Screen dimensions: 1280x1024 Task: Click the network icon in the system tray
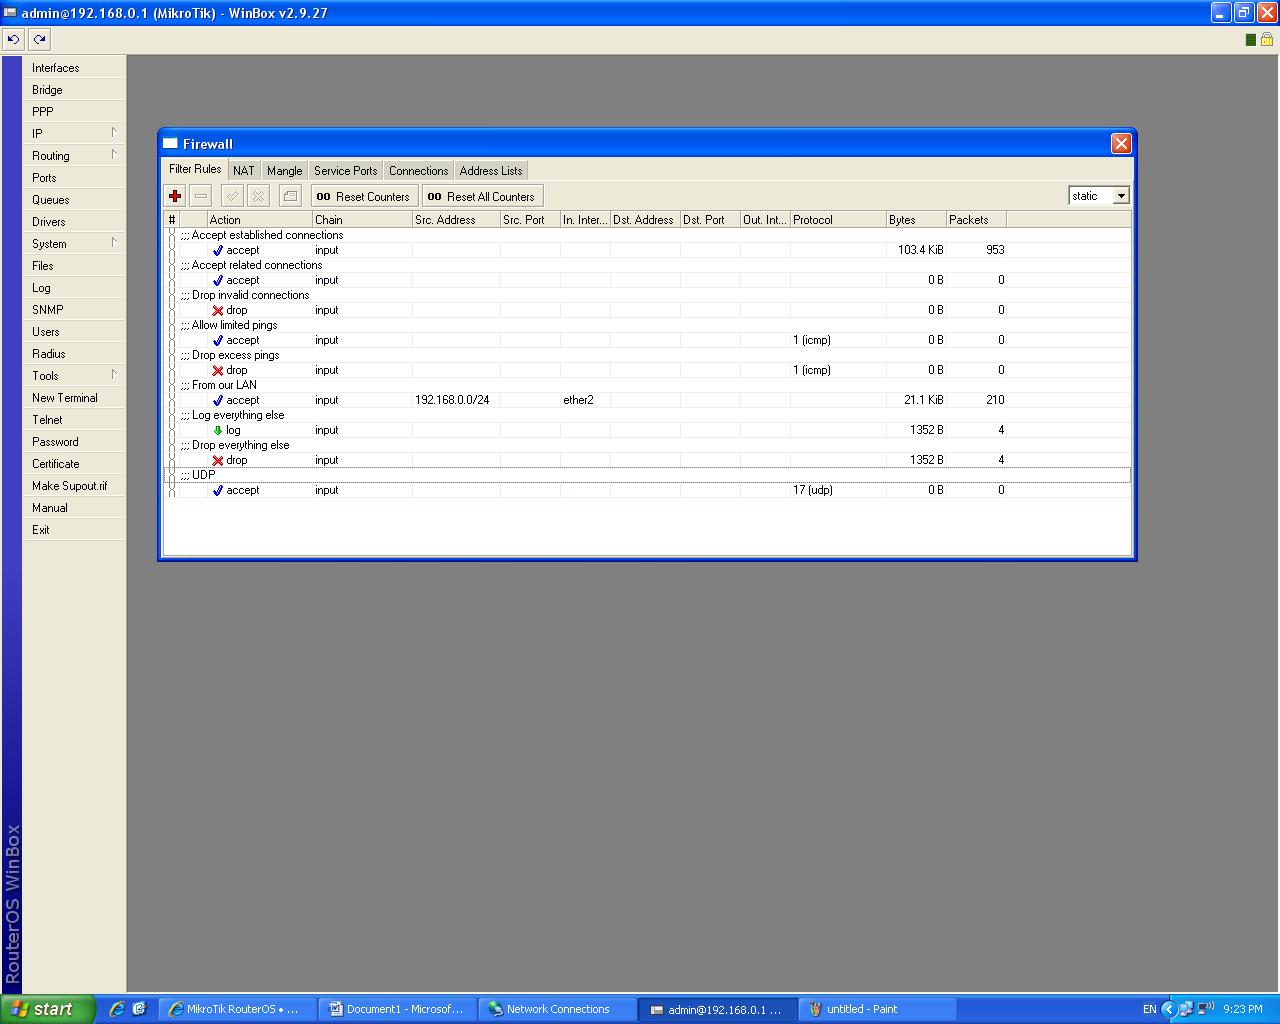tap(1186, 1009)
